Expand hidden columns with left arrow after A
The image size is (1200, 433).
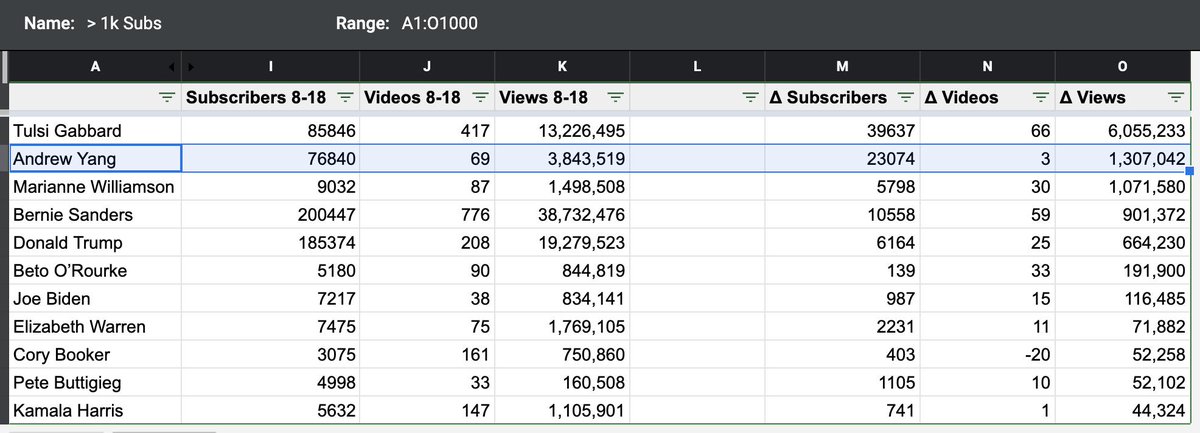point(172,67)
